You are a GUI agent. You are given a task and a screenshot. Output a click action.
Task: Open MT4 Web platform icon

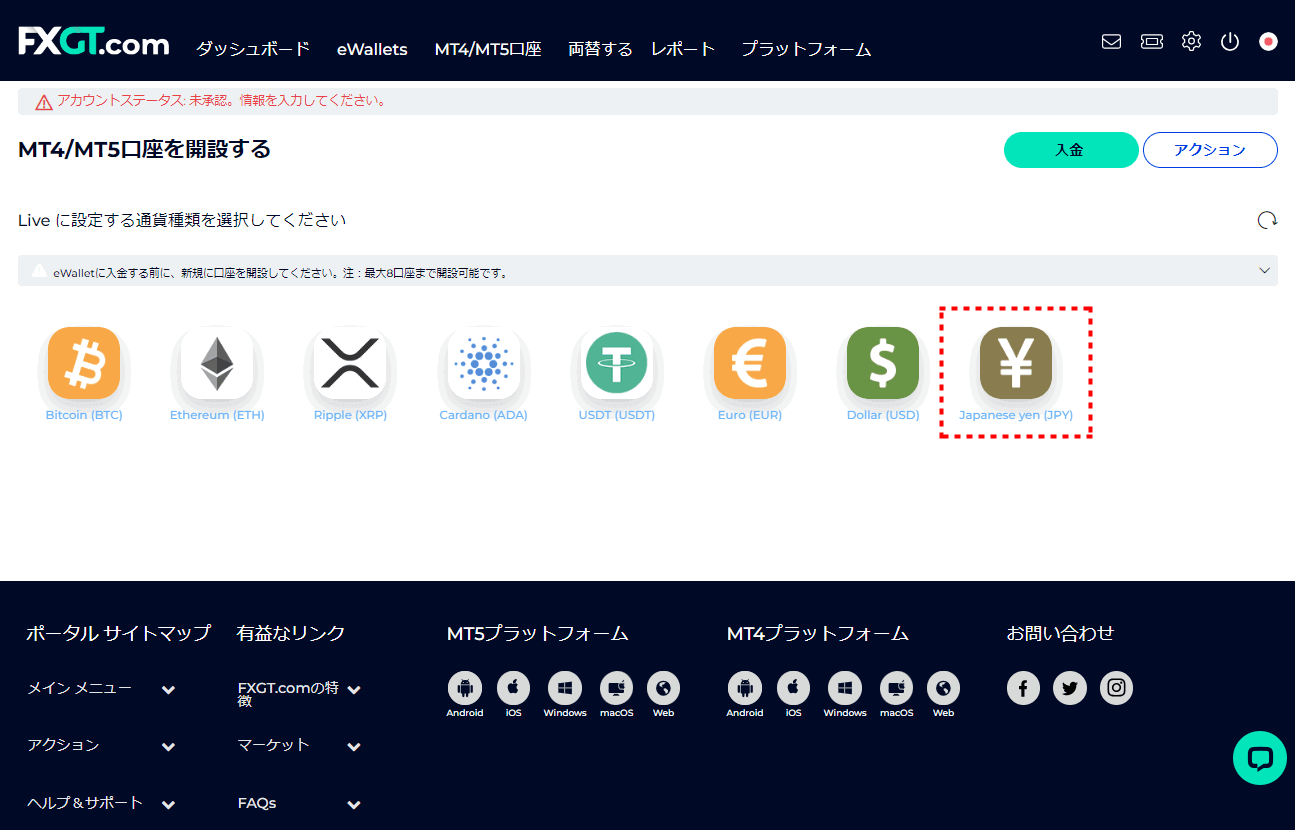[943, 687]
